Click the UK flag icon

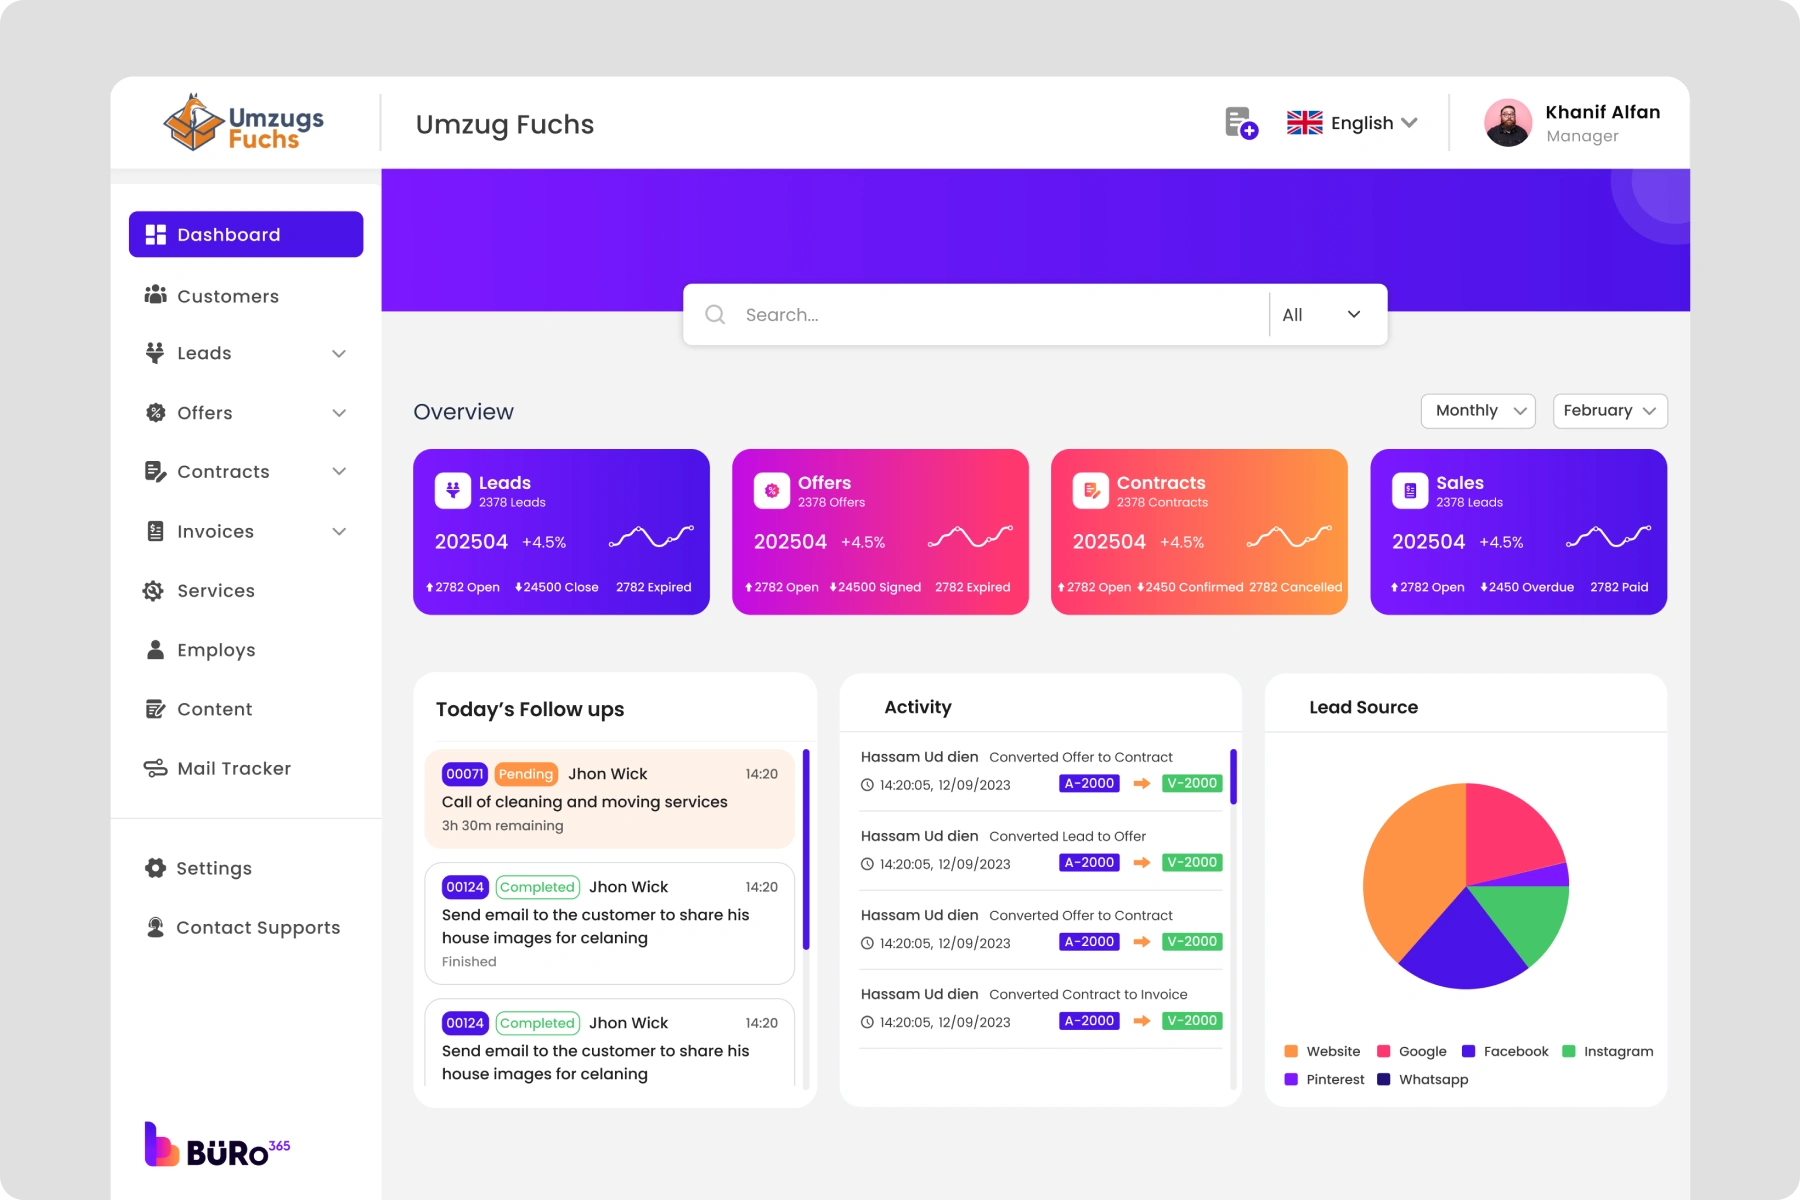(1304, 123)
